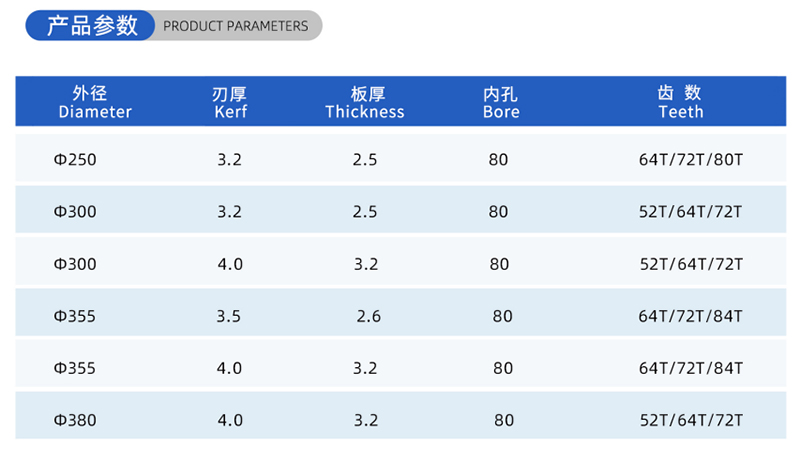Select the "内孔 Bore" column header
This screenshot has width=800, height=460.
tap(500, 102)
